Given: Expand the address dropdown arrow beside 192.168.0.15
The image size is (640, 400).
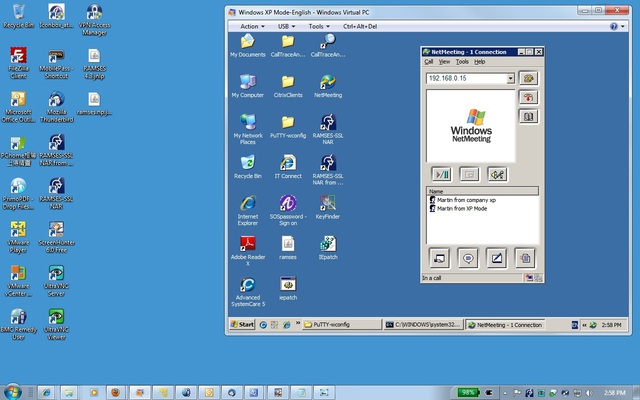Looking at the screenshot, I should (x=510, y=78).
